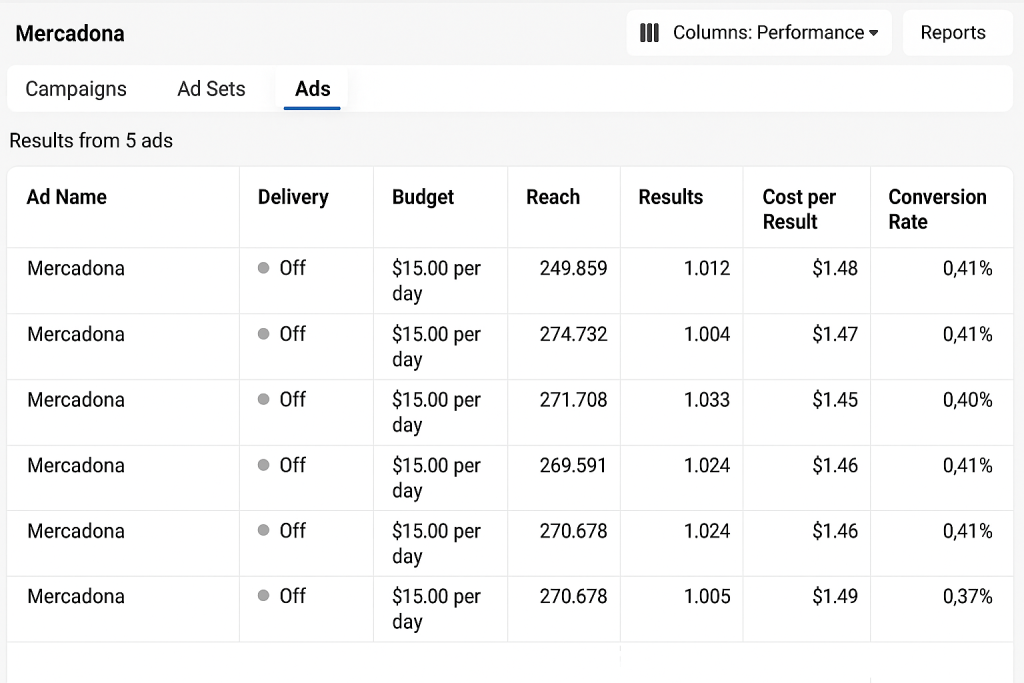1024x683 pixels.
Task: Open the Columns: Performance dropdown
Action: point(759,33)
